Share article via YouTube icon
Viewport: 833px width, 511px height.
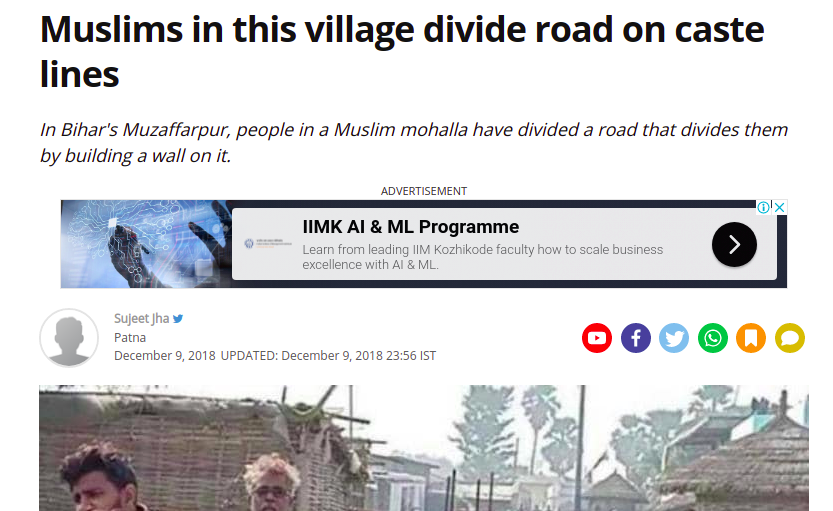click(x=597, y=338)
